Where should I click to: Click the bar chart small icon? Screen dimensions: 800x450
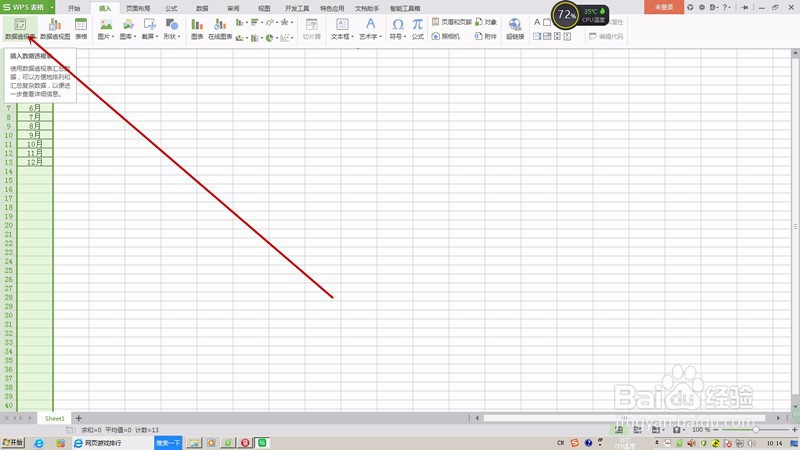pyautogui.click(x=254, y=22)
